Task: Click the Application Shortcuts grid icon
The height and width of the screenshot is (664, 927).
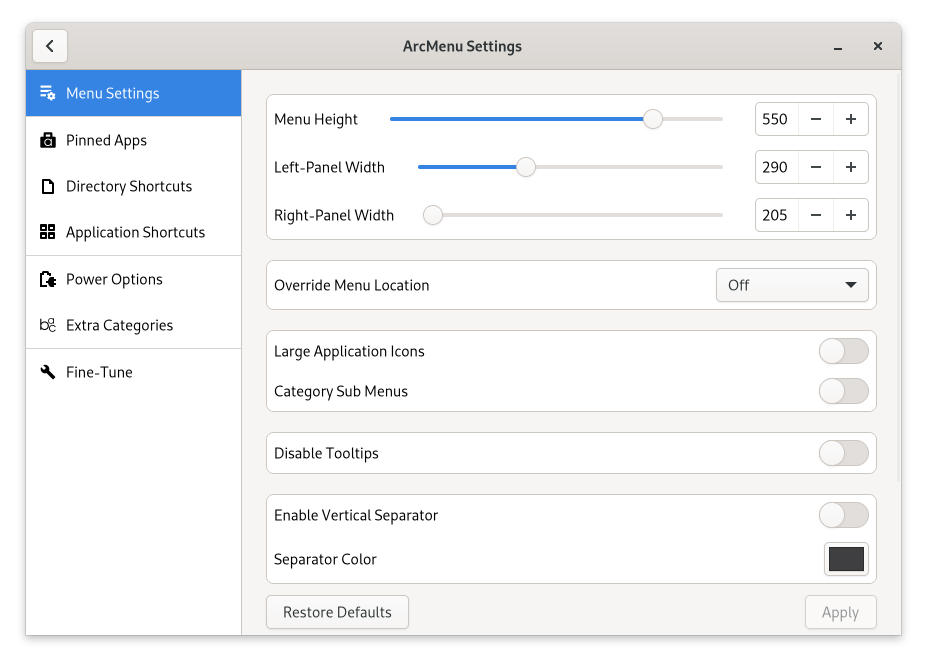Action: click(47, 232)
